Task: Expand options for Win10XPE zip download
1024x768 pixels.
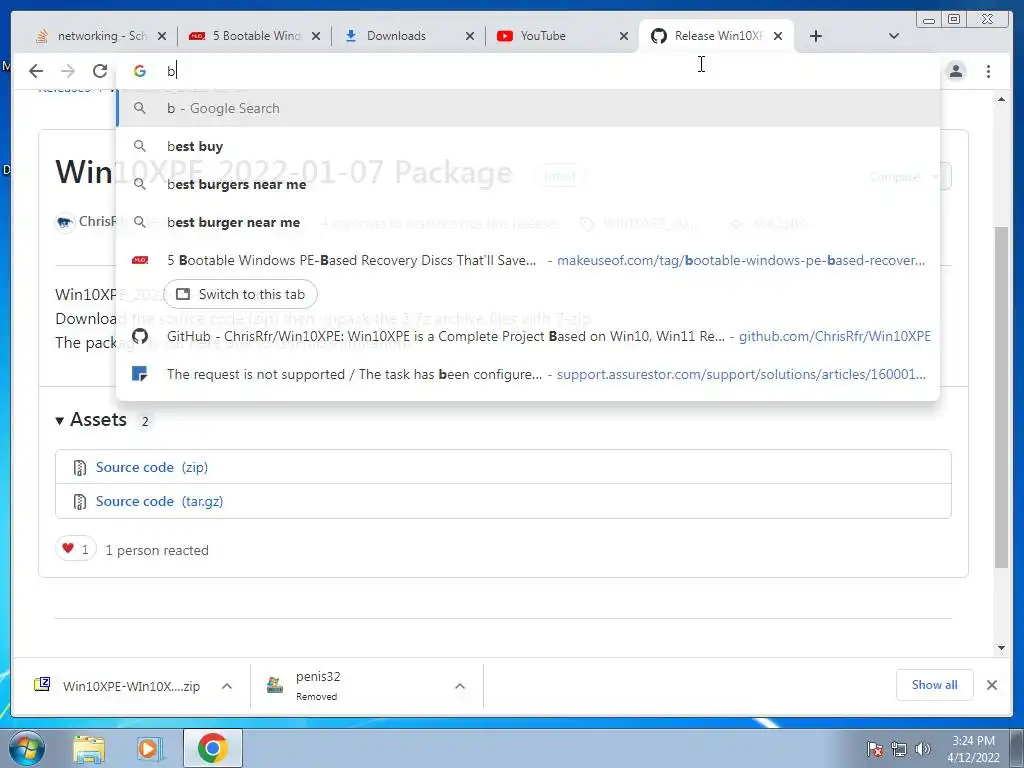Action: tap(227, 686)
